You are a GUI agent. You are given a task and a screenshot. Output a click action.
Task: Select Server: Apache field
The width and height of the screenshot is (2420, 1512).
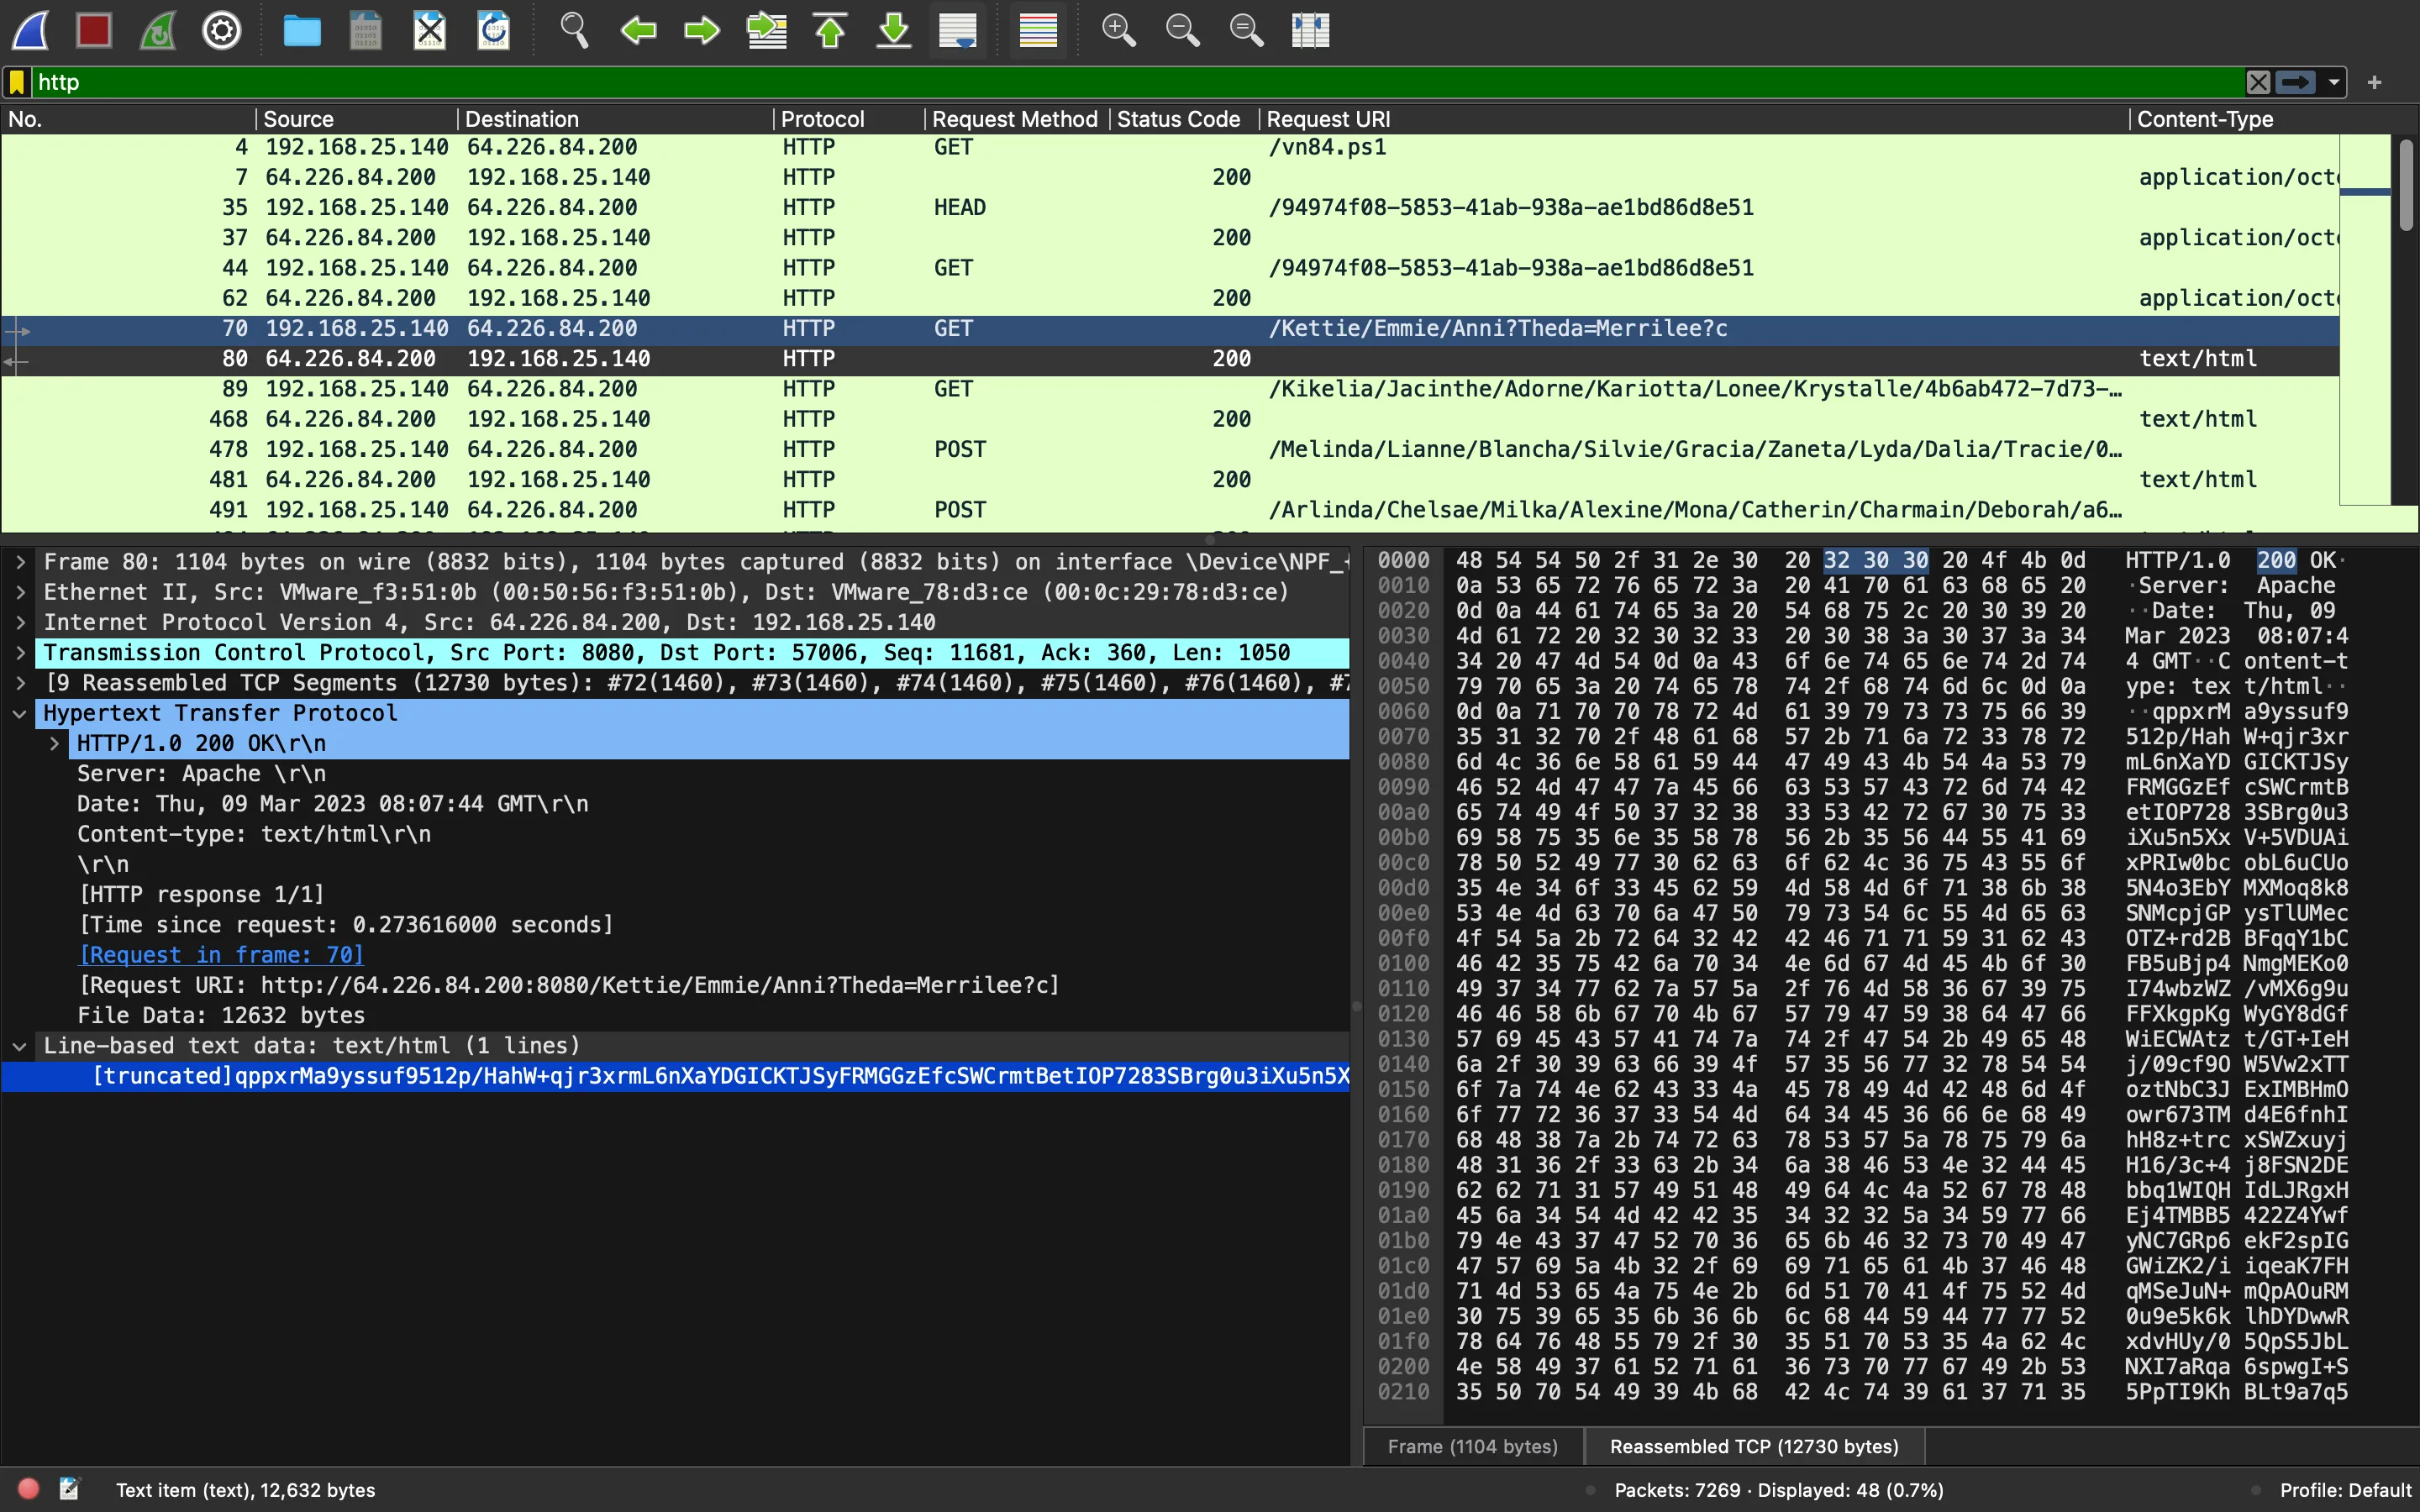tap(201, 774)
